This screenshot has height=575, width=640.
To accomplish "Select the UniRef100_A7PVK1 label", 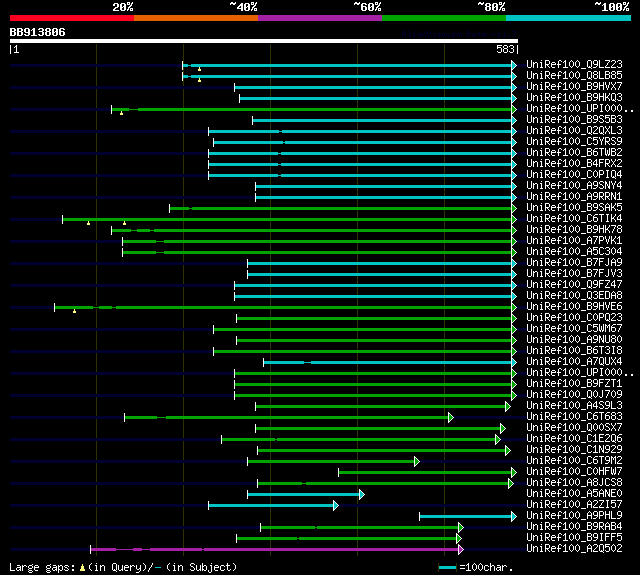I will [x=574, y=240].
